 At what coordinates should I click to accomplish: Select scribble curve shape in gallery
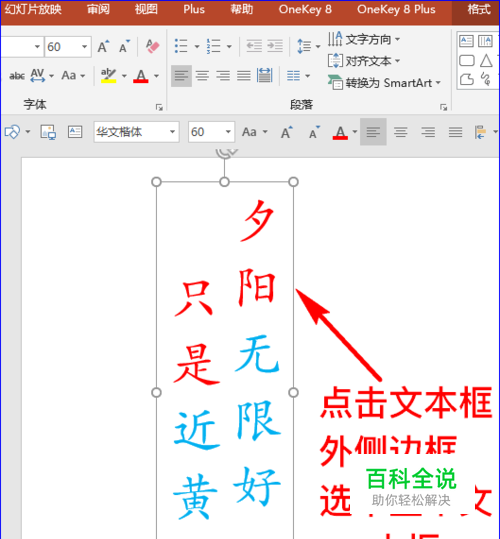pos(486,79)
